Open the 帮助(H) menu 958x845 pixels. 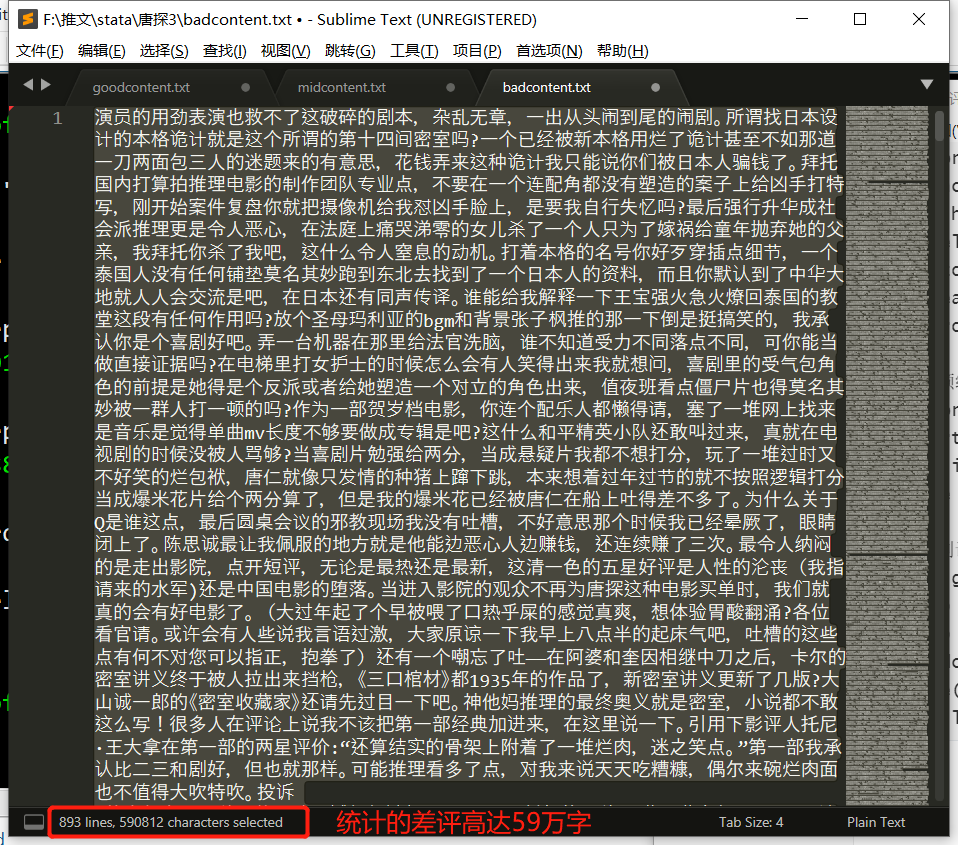623,51
